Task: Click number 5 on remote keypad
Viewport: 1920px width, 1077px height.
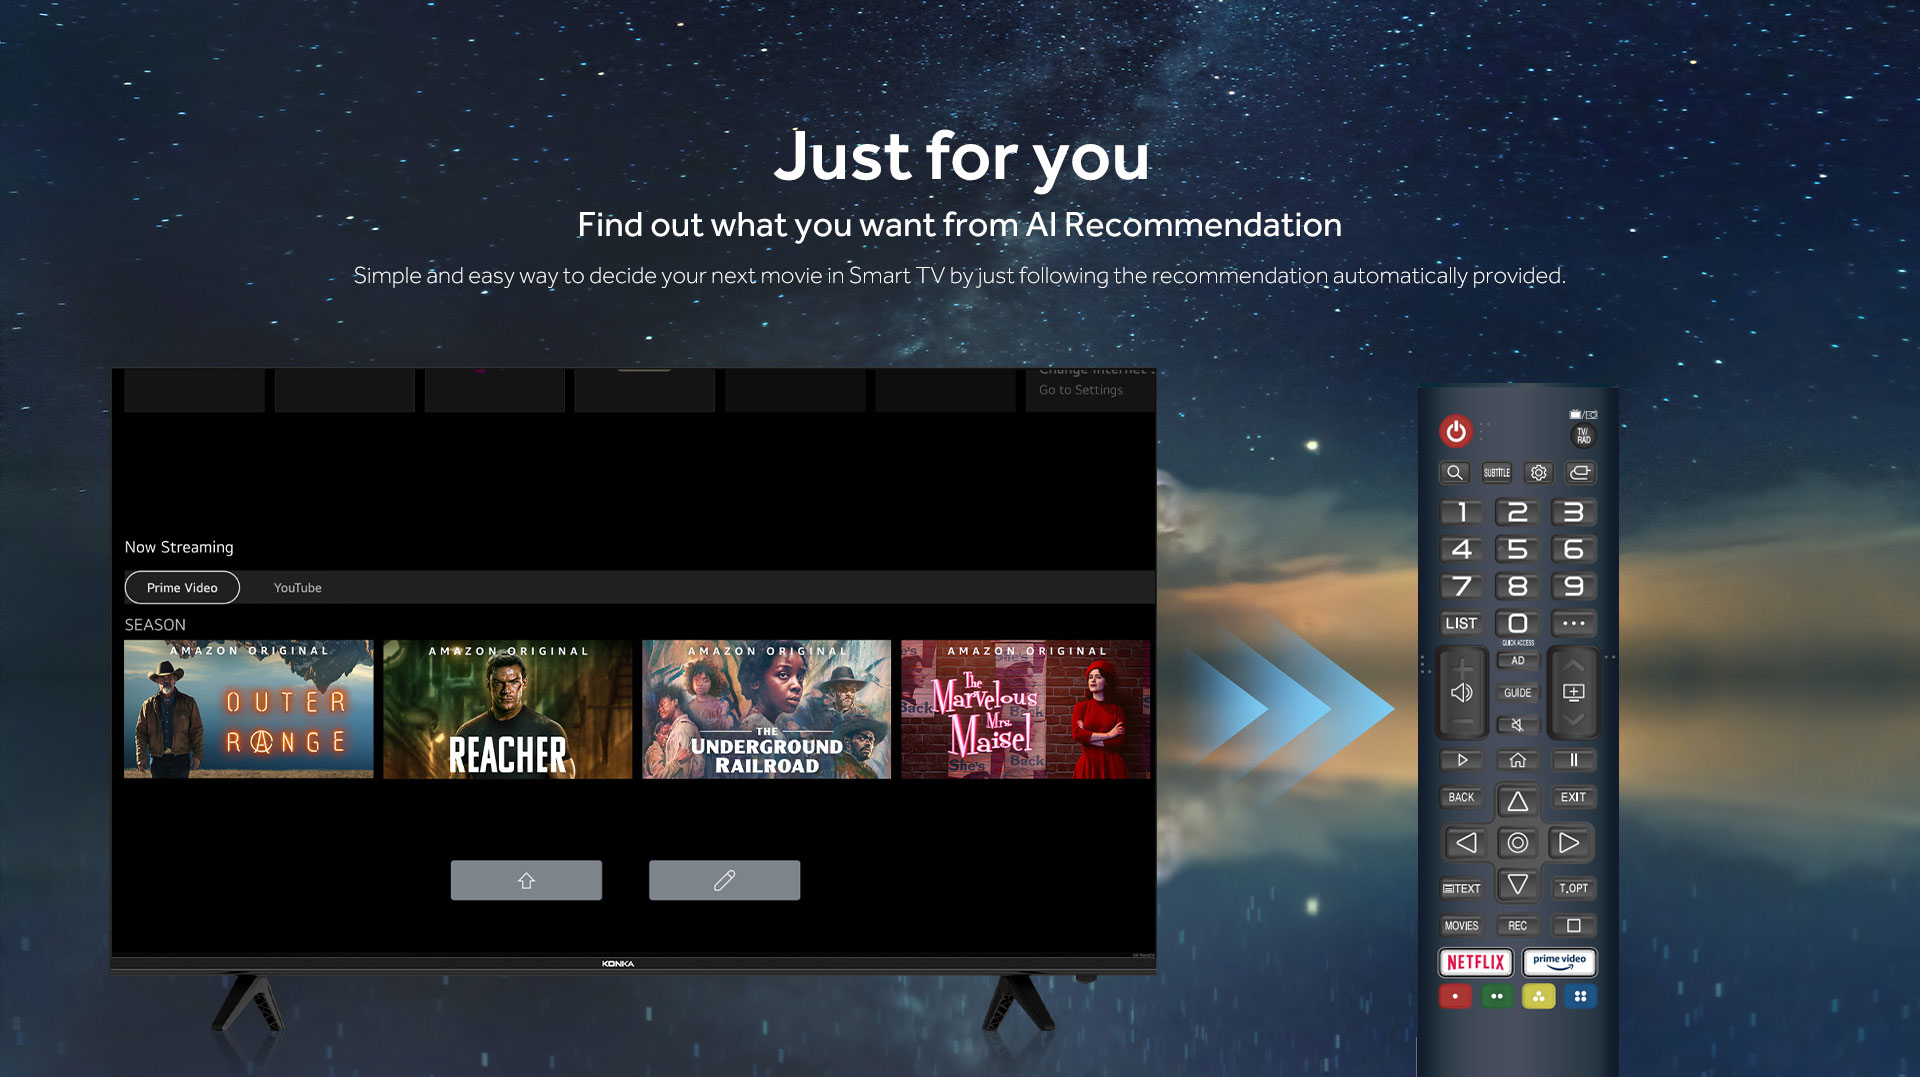Action: pyautogui.click(x=1518, y=549)
